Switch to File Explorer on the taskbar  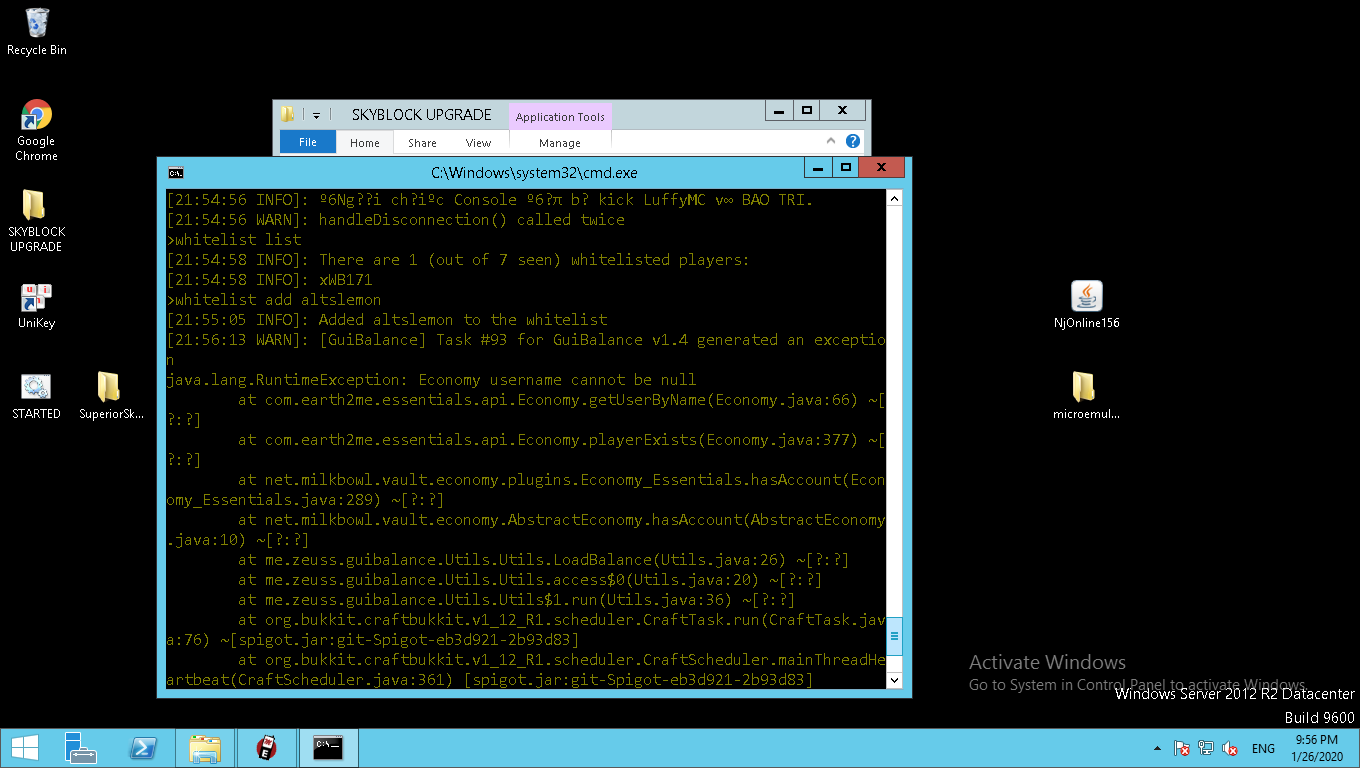pyautogui.click(x=205, y=748)
